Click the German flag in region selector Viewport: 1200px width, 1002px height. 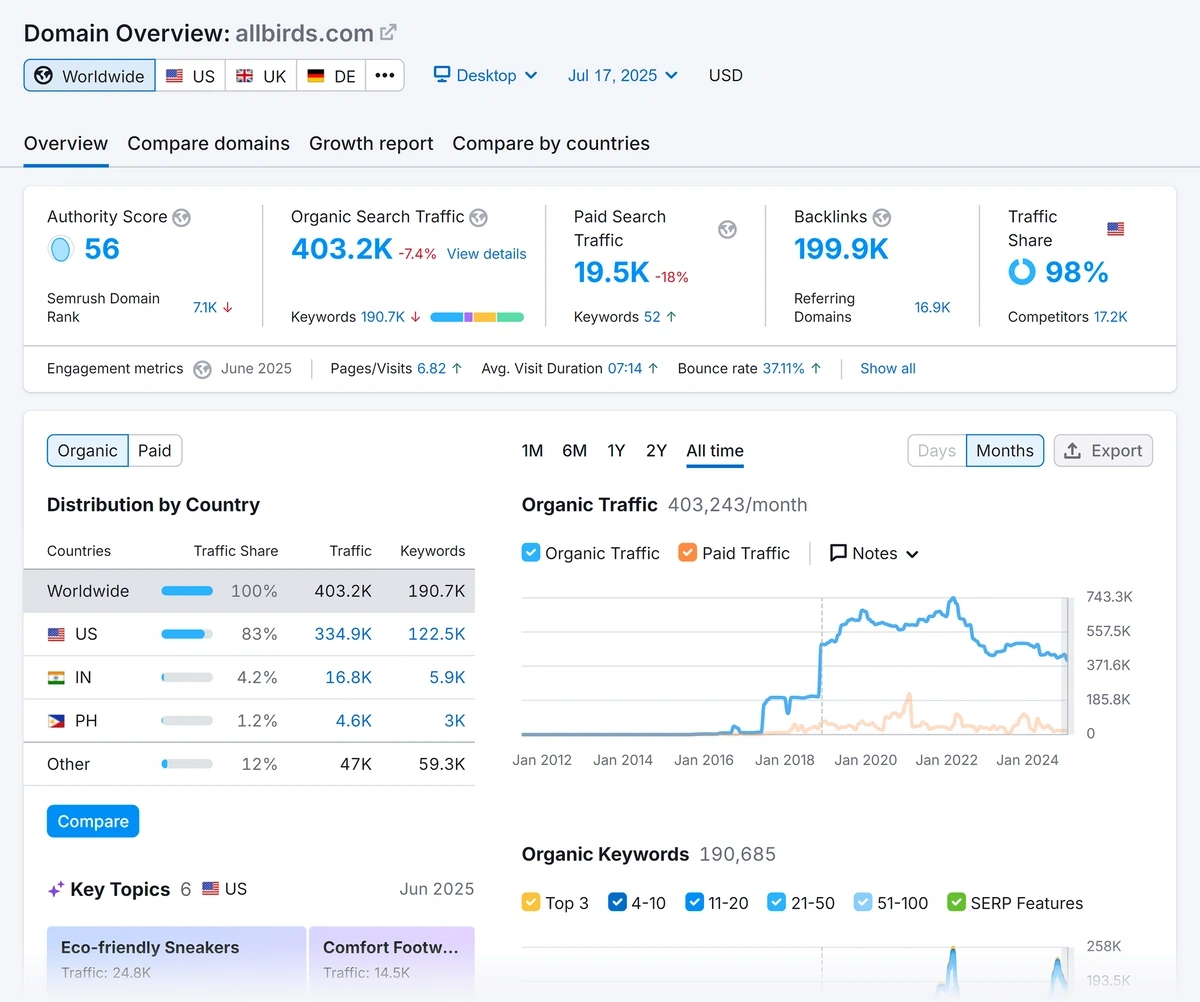tap(316, 76)
